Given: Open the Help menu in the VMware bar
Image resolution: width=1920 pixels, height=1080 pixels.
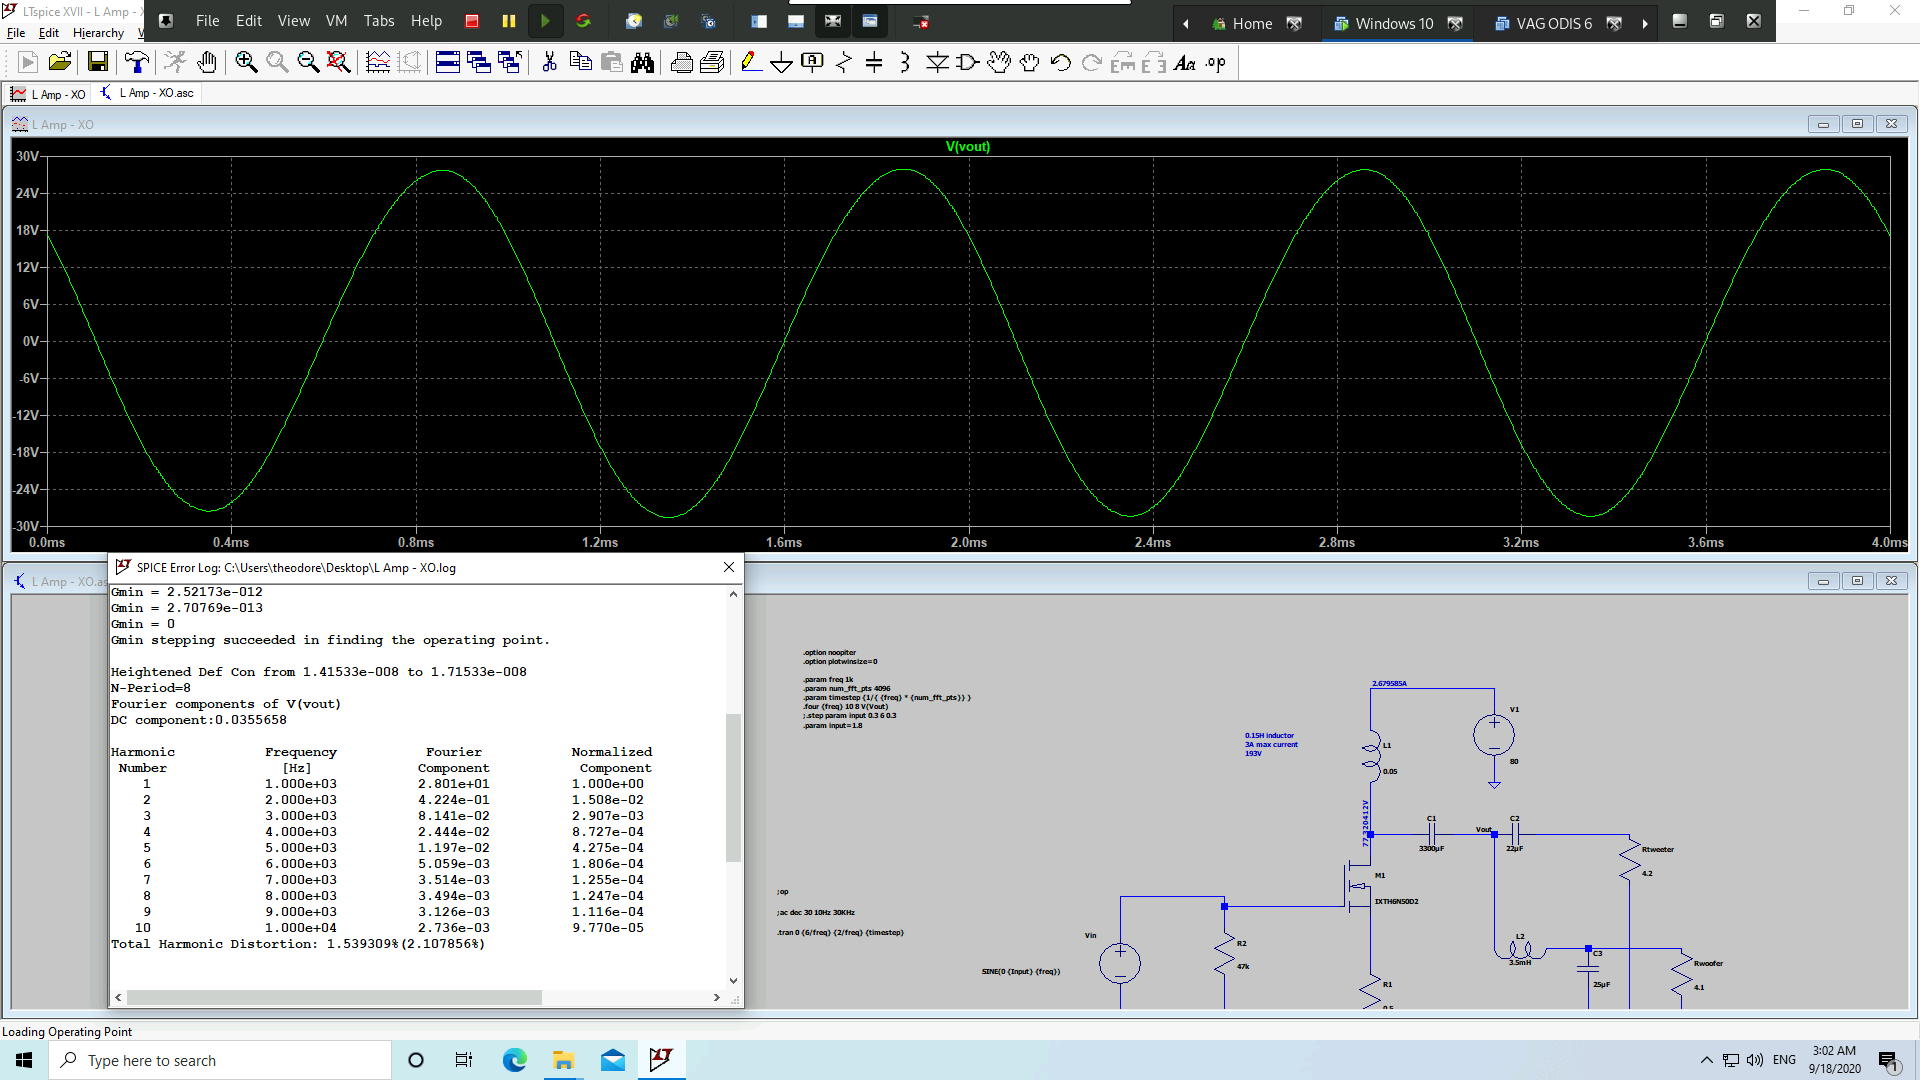Looking at the screenshot, I should coord(427,21).
